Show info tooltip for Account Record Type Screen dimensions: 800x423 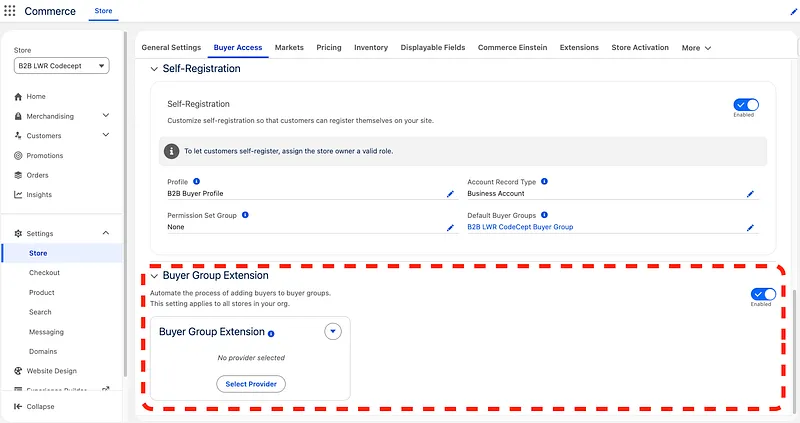click(544, 182)
